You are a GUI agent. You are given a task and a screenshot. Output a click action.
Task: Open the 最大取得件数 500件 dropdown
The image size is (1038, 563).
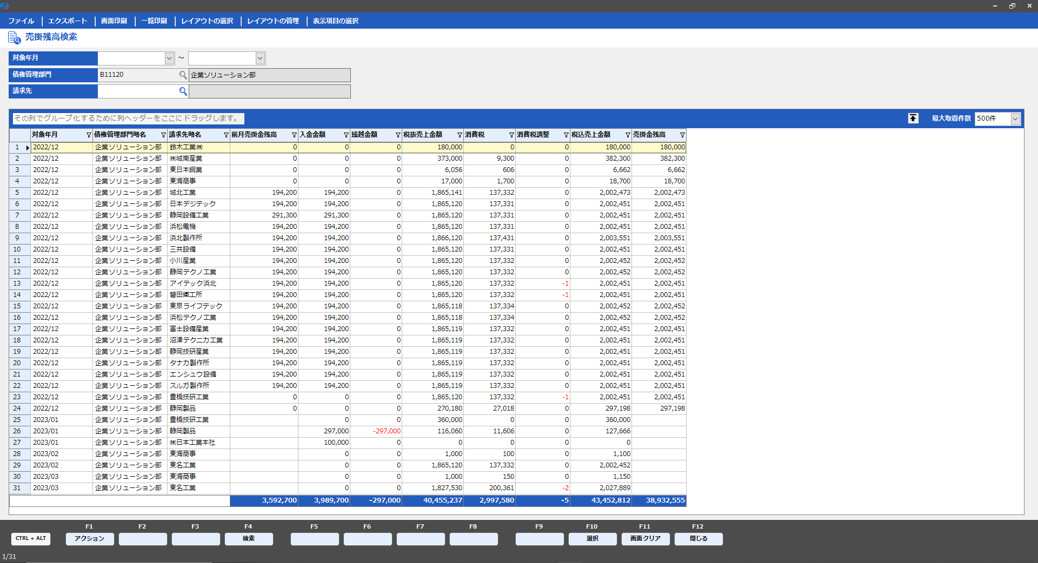1015,119
